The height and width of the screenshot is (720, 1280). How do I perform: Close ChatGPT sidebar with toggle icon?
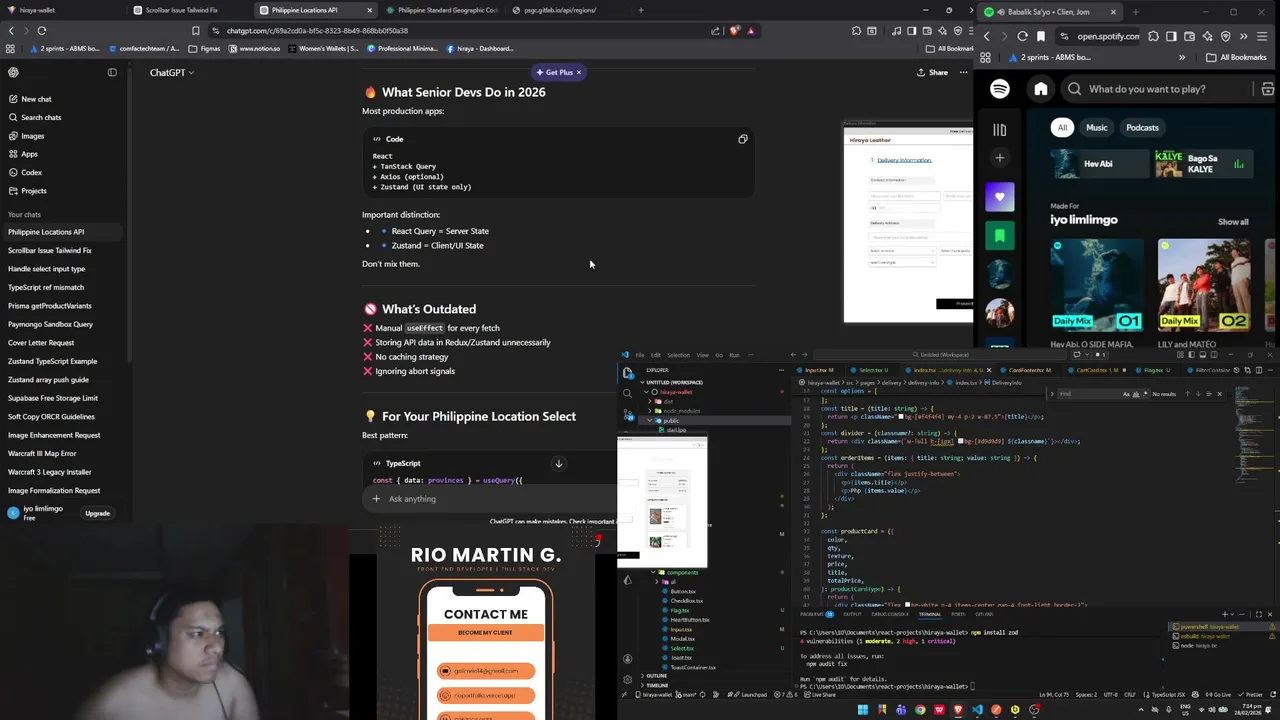pos(112,72)
